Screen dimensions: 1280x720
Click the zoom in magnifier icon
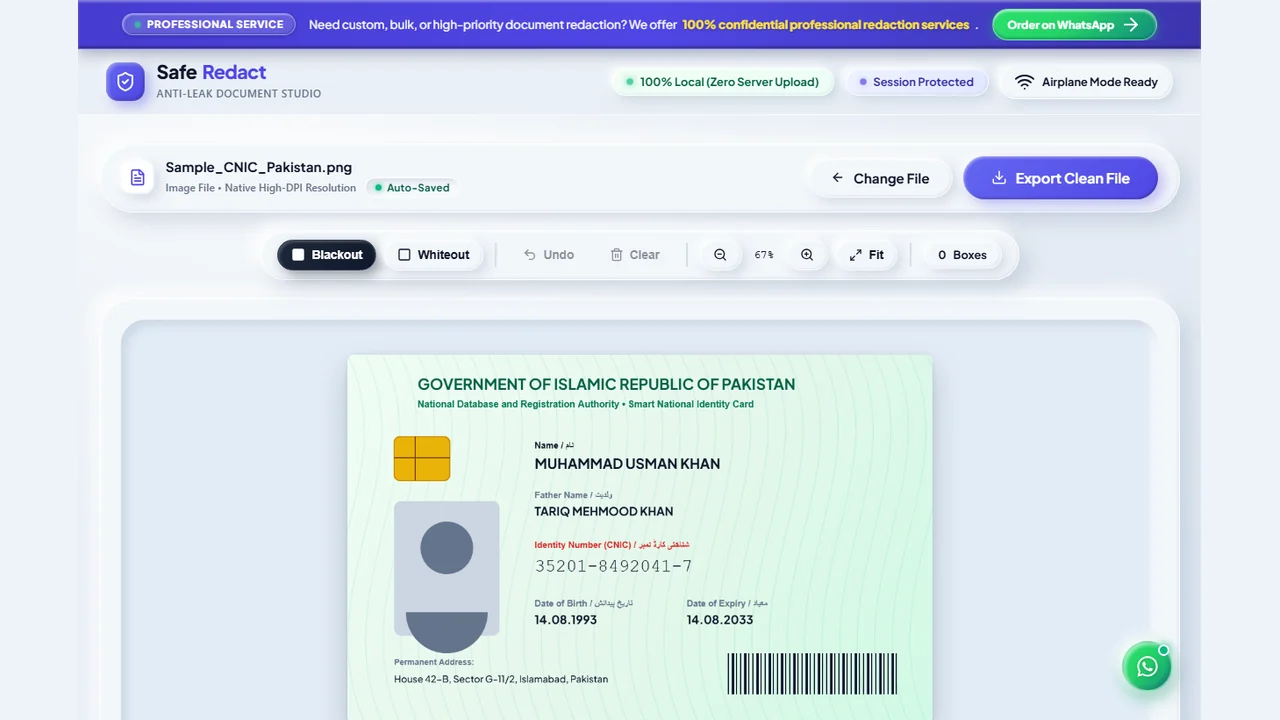[807, 255]
